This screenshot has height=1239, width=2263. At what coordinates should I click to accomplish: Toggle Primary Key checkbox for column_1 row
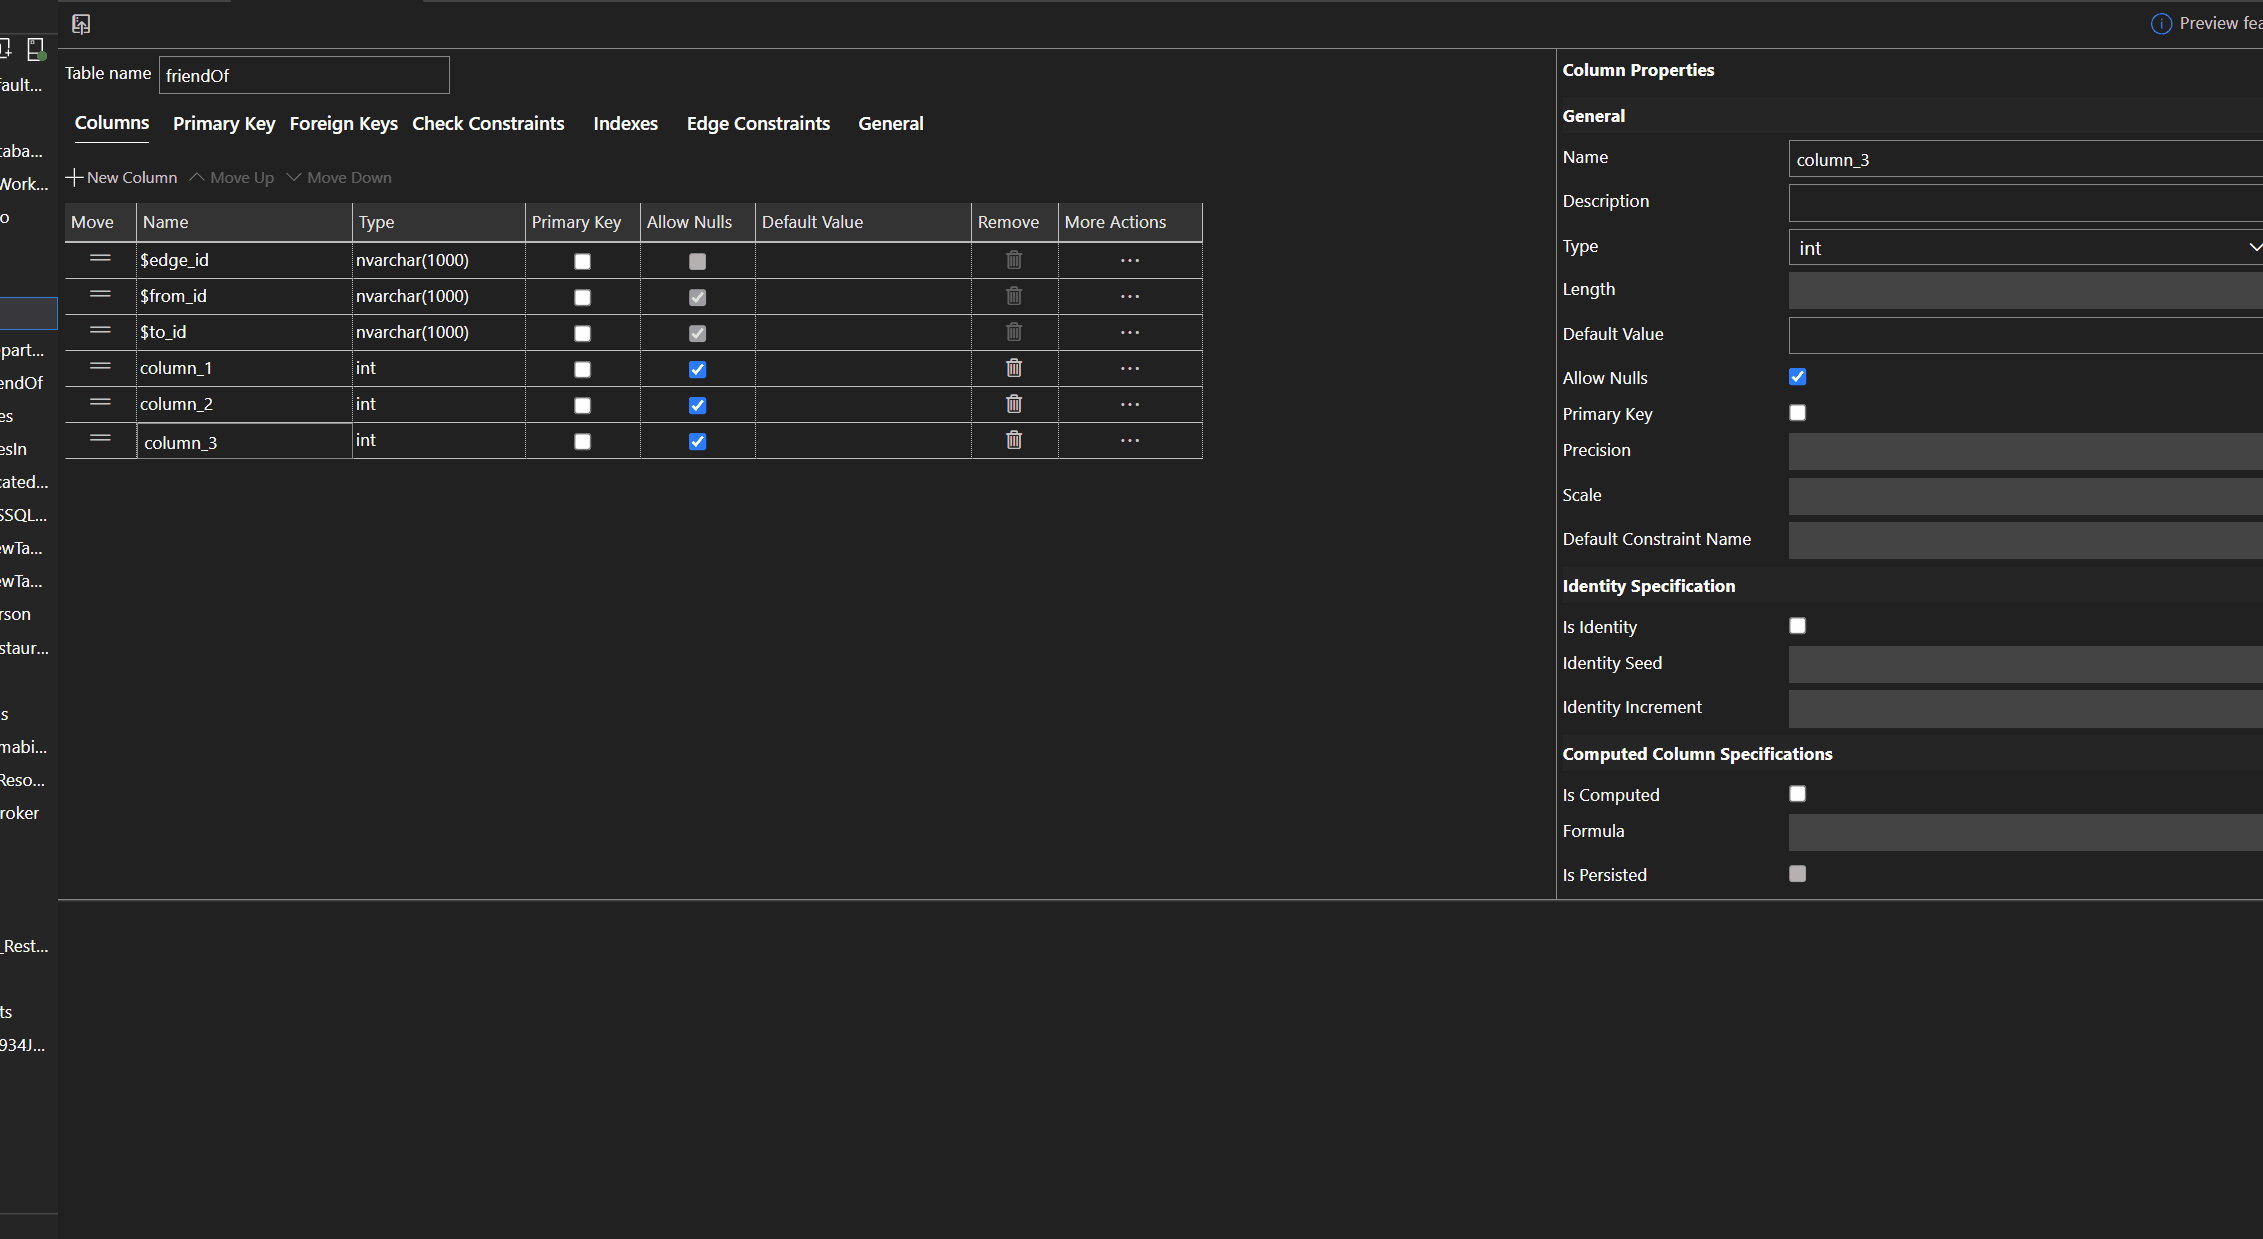582,370
